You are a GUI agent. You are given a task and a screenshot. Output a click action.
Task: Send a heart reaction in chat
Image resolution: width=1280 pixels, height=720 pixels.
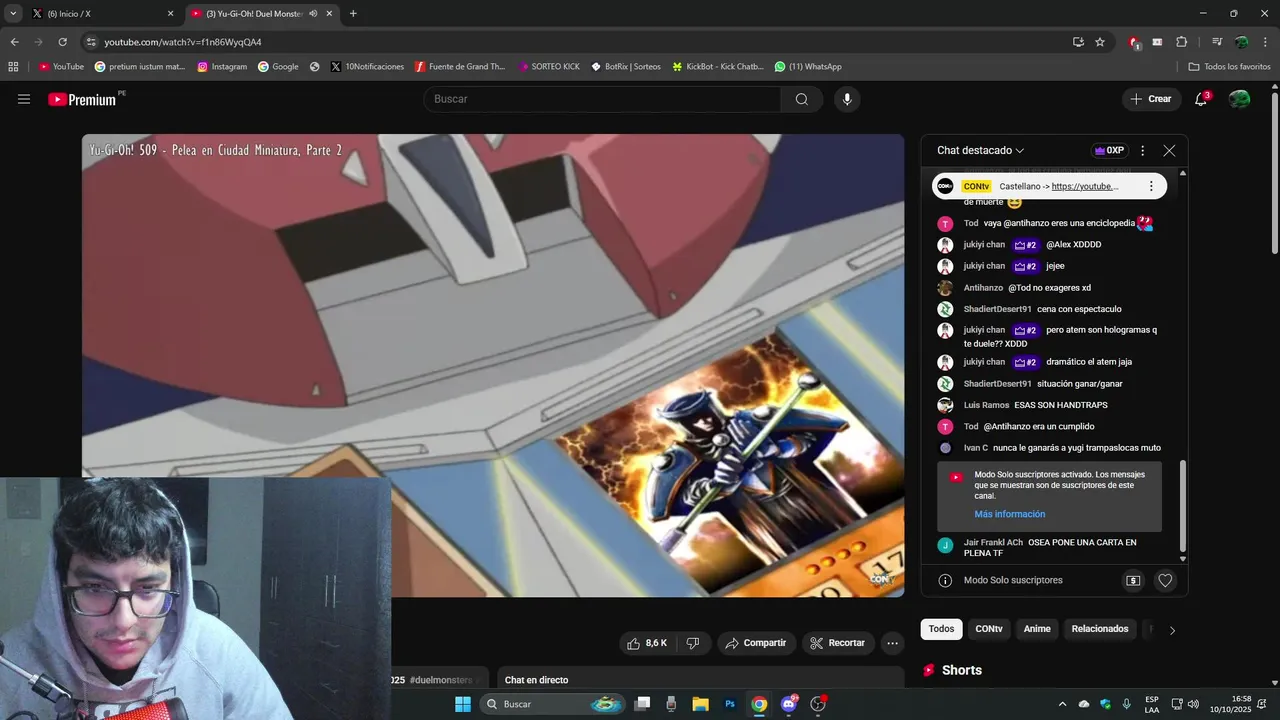pyautogui.click(x=1165, y=580)
